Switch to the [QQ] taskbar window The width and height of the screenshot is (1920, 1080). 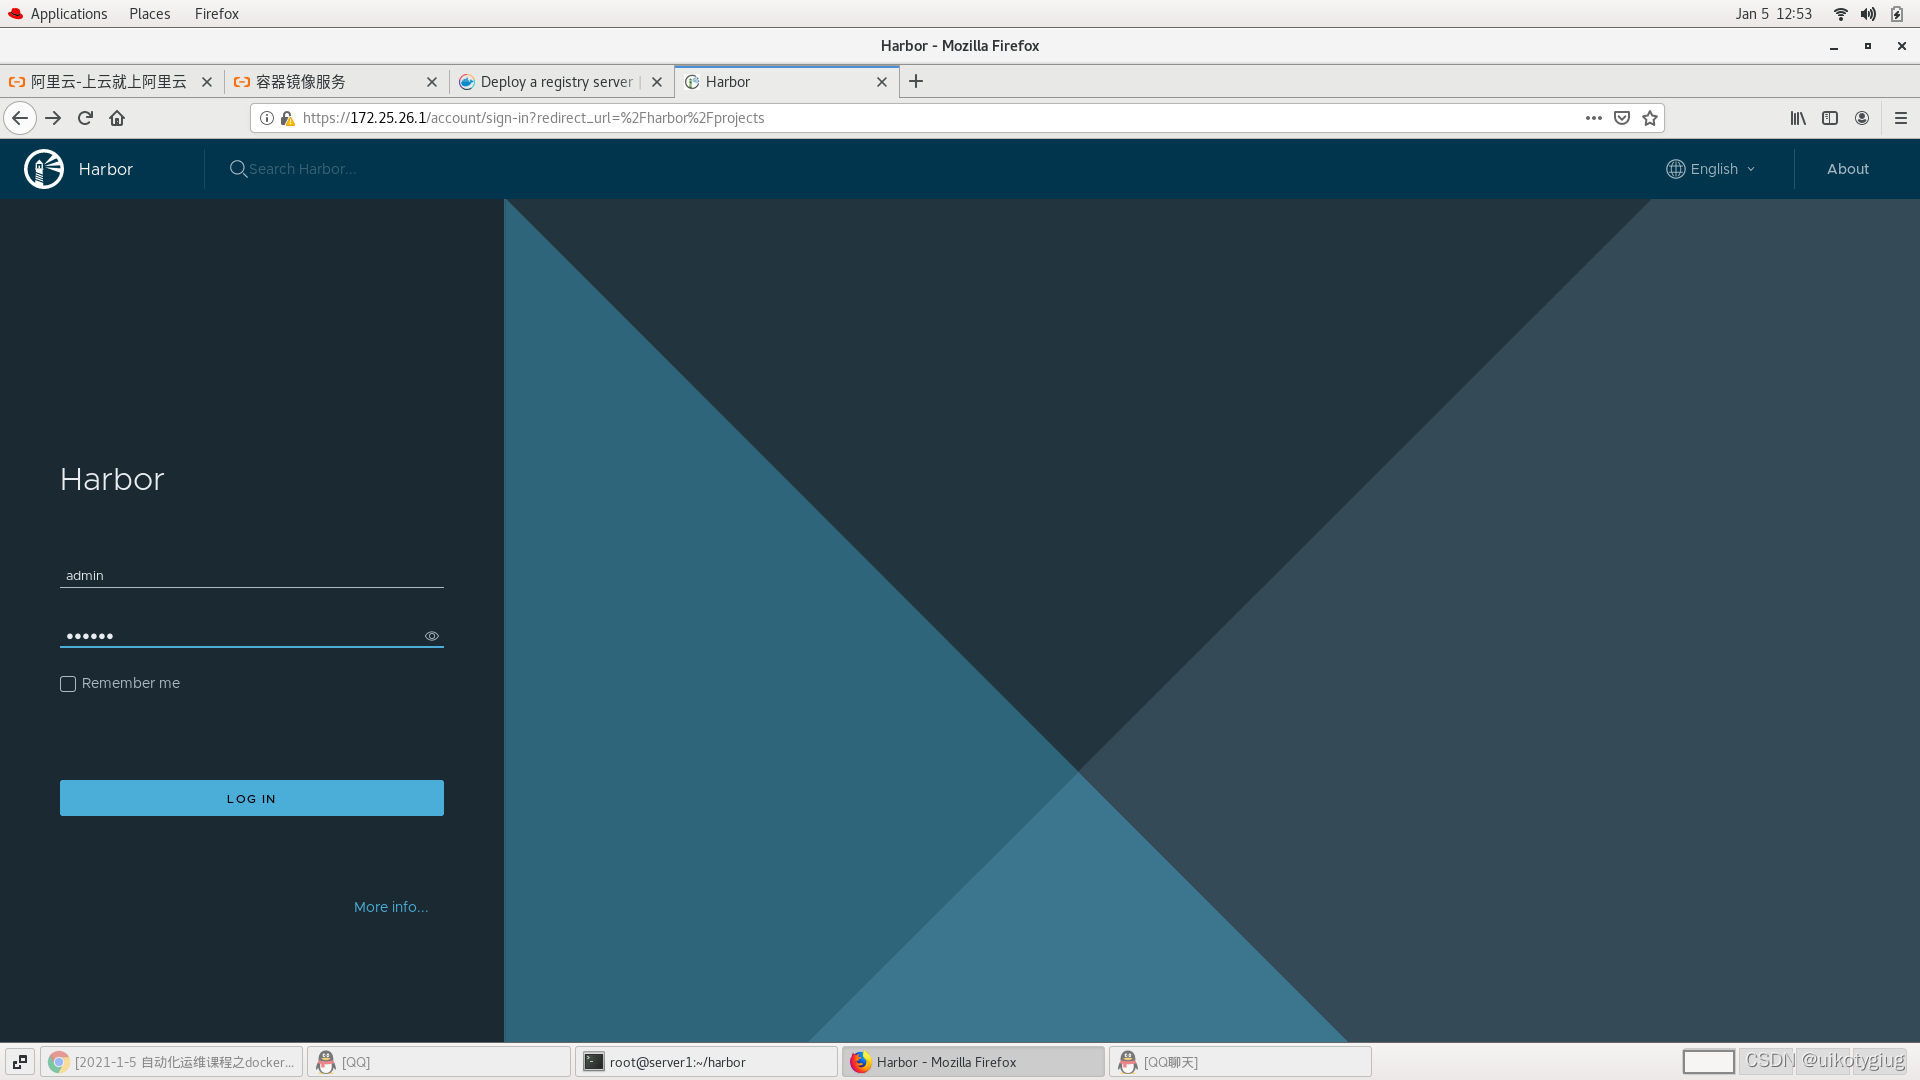439,1062
